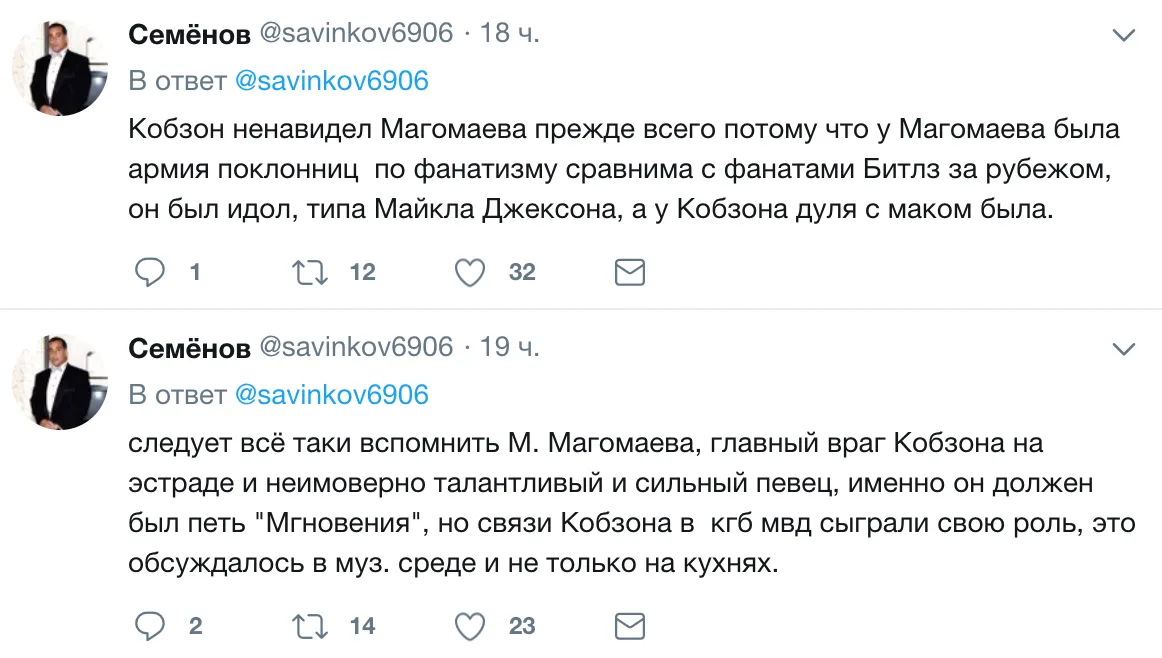Reply to the 19 ч. tweet
The height and width of the screenshot is (658, 1162).
[x=150, y=626]
